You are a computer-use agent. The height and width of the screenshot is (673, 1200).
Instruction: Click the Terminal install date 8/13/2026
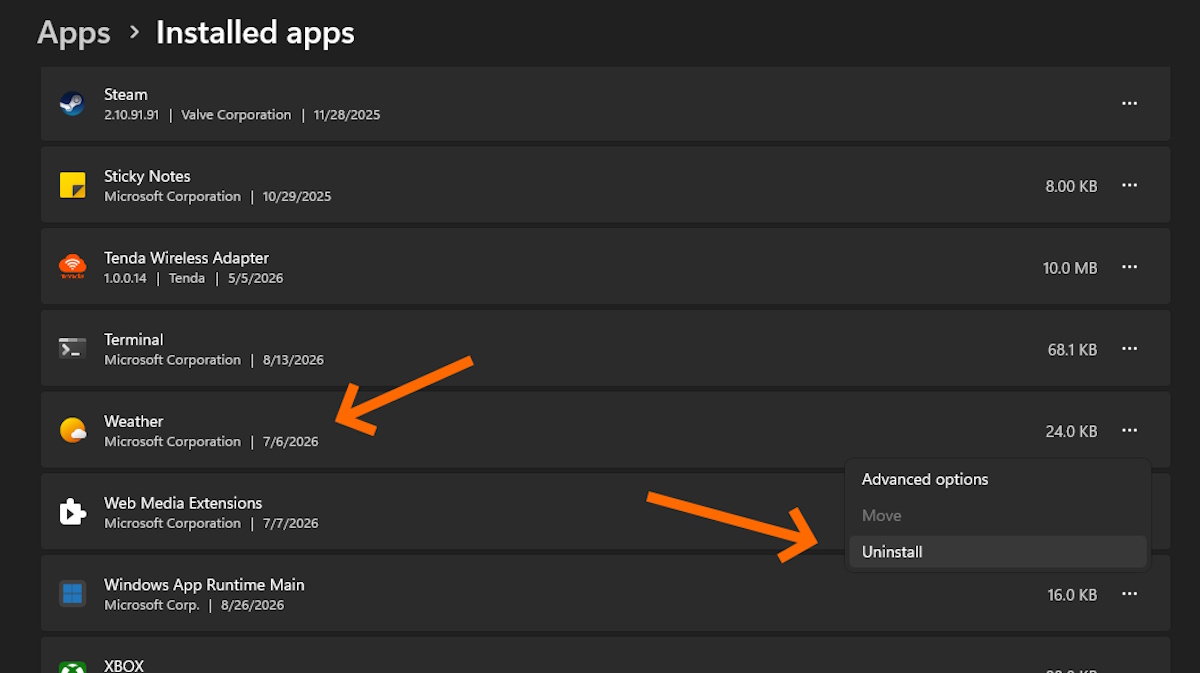(x=293, y=360)
